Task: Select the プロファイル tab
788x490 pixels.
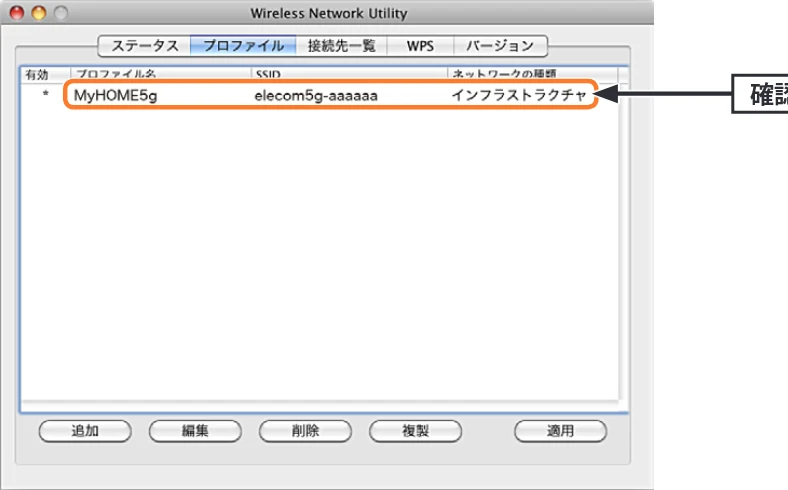Action: [x=243, y=46]
